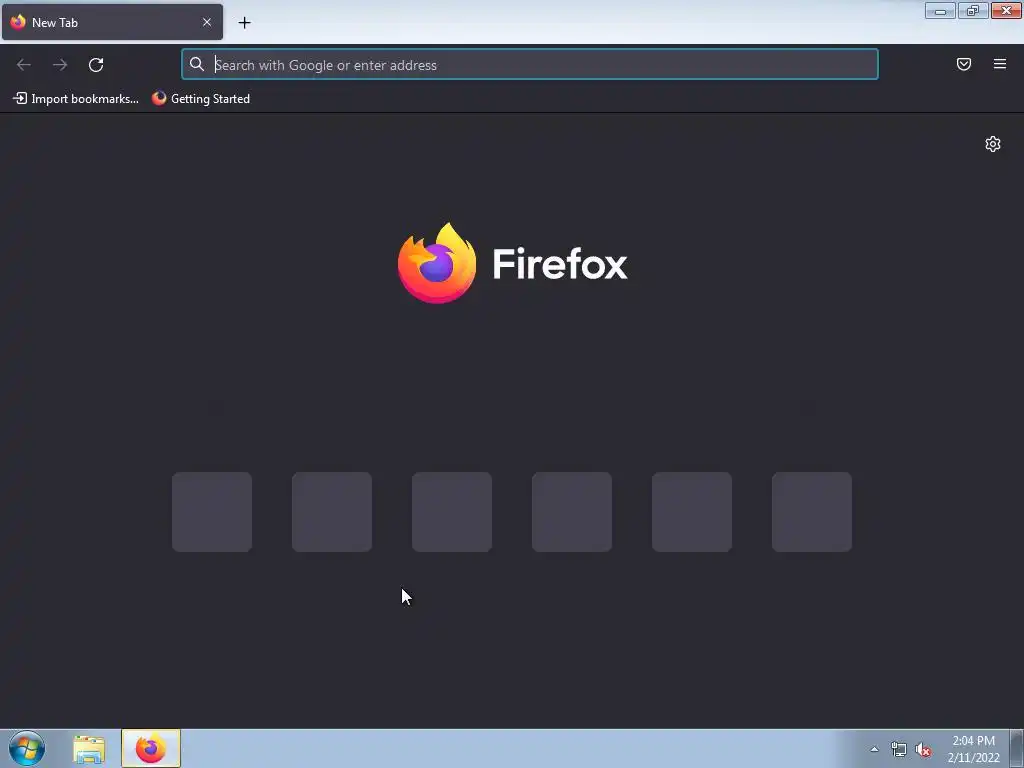Restore down the Firefox window
Image resolution: width=1024 pixels, height=768 pixels.
pos(972,10)
